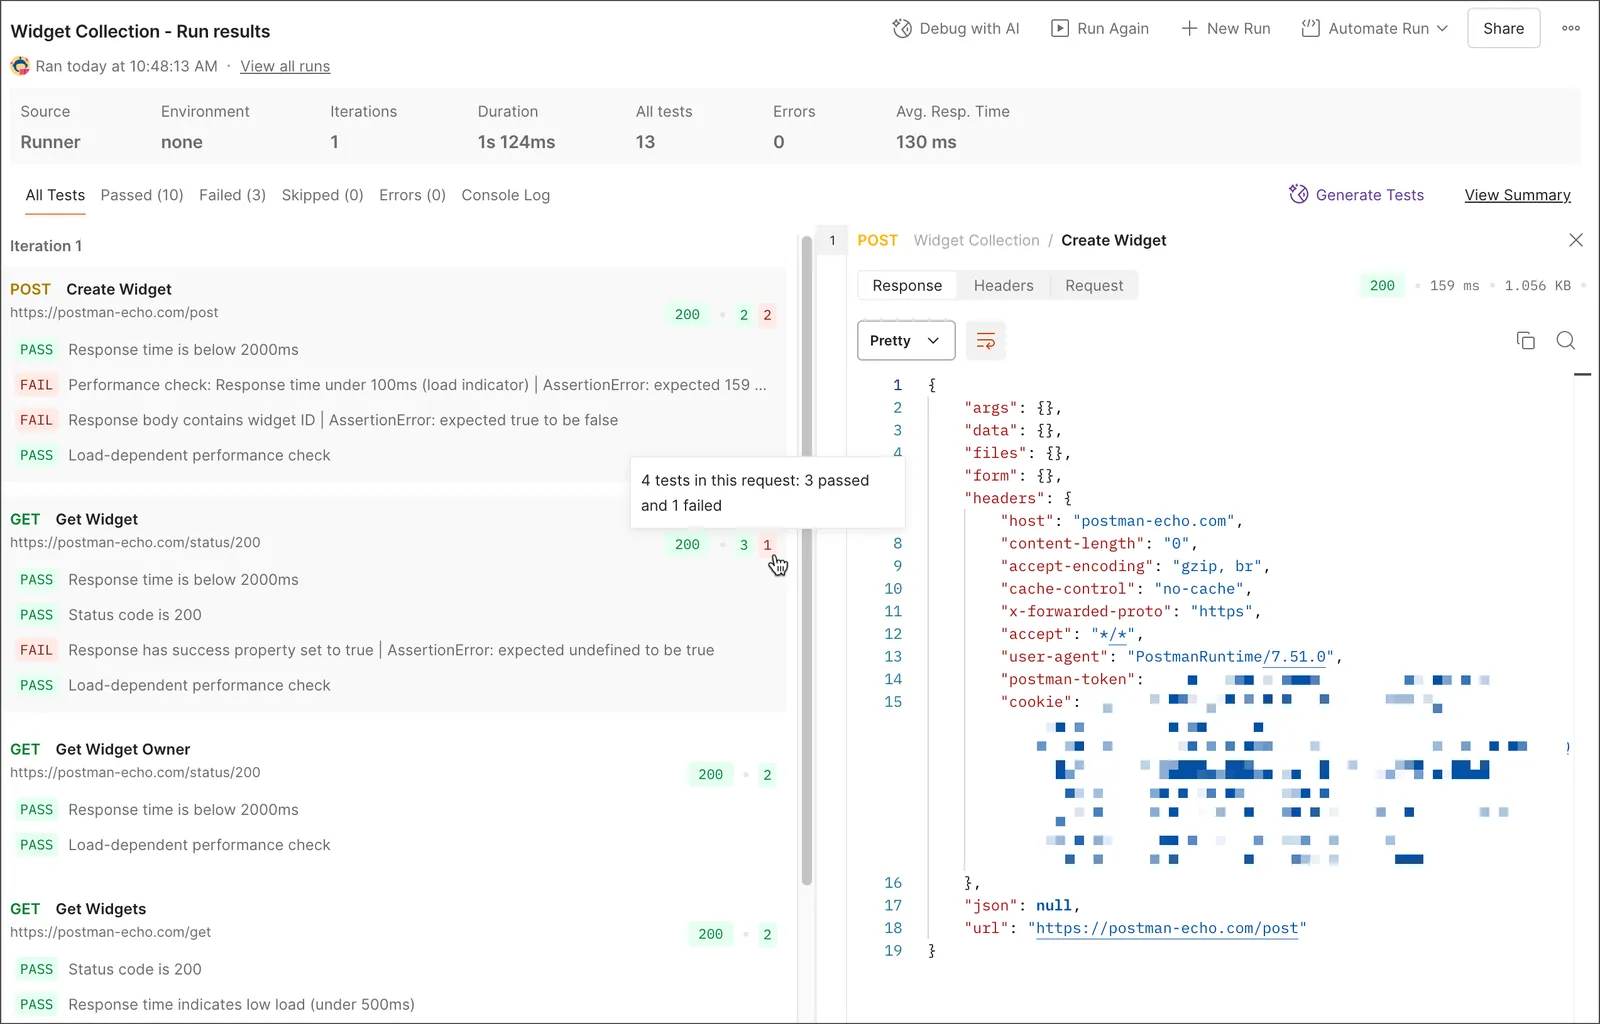This screenshot has width=1600, height=1024.
Task: Switch to the Failed (3) tab
Action: (x=232, y=195)
